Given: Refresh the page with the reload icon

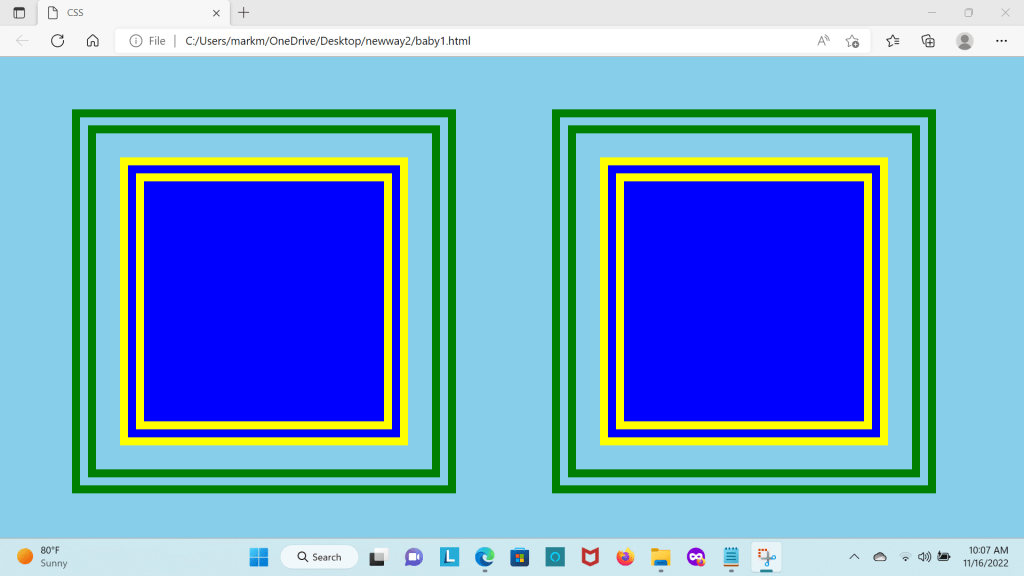Looking at the screenshot, I should pyautogui.click(x=57, y=41).
